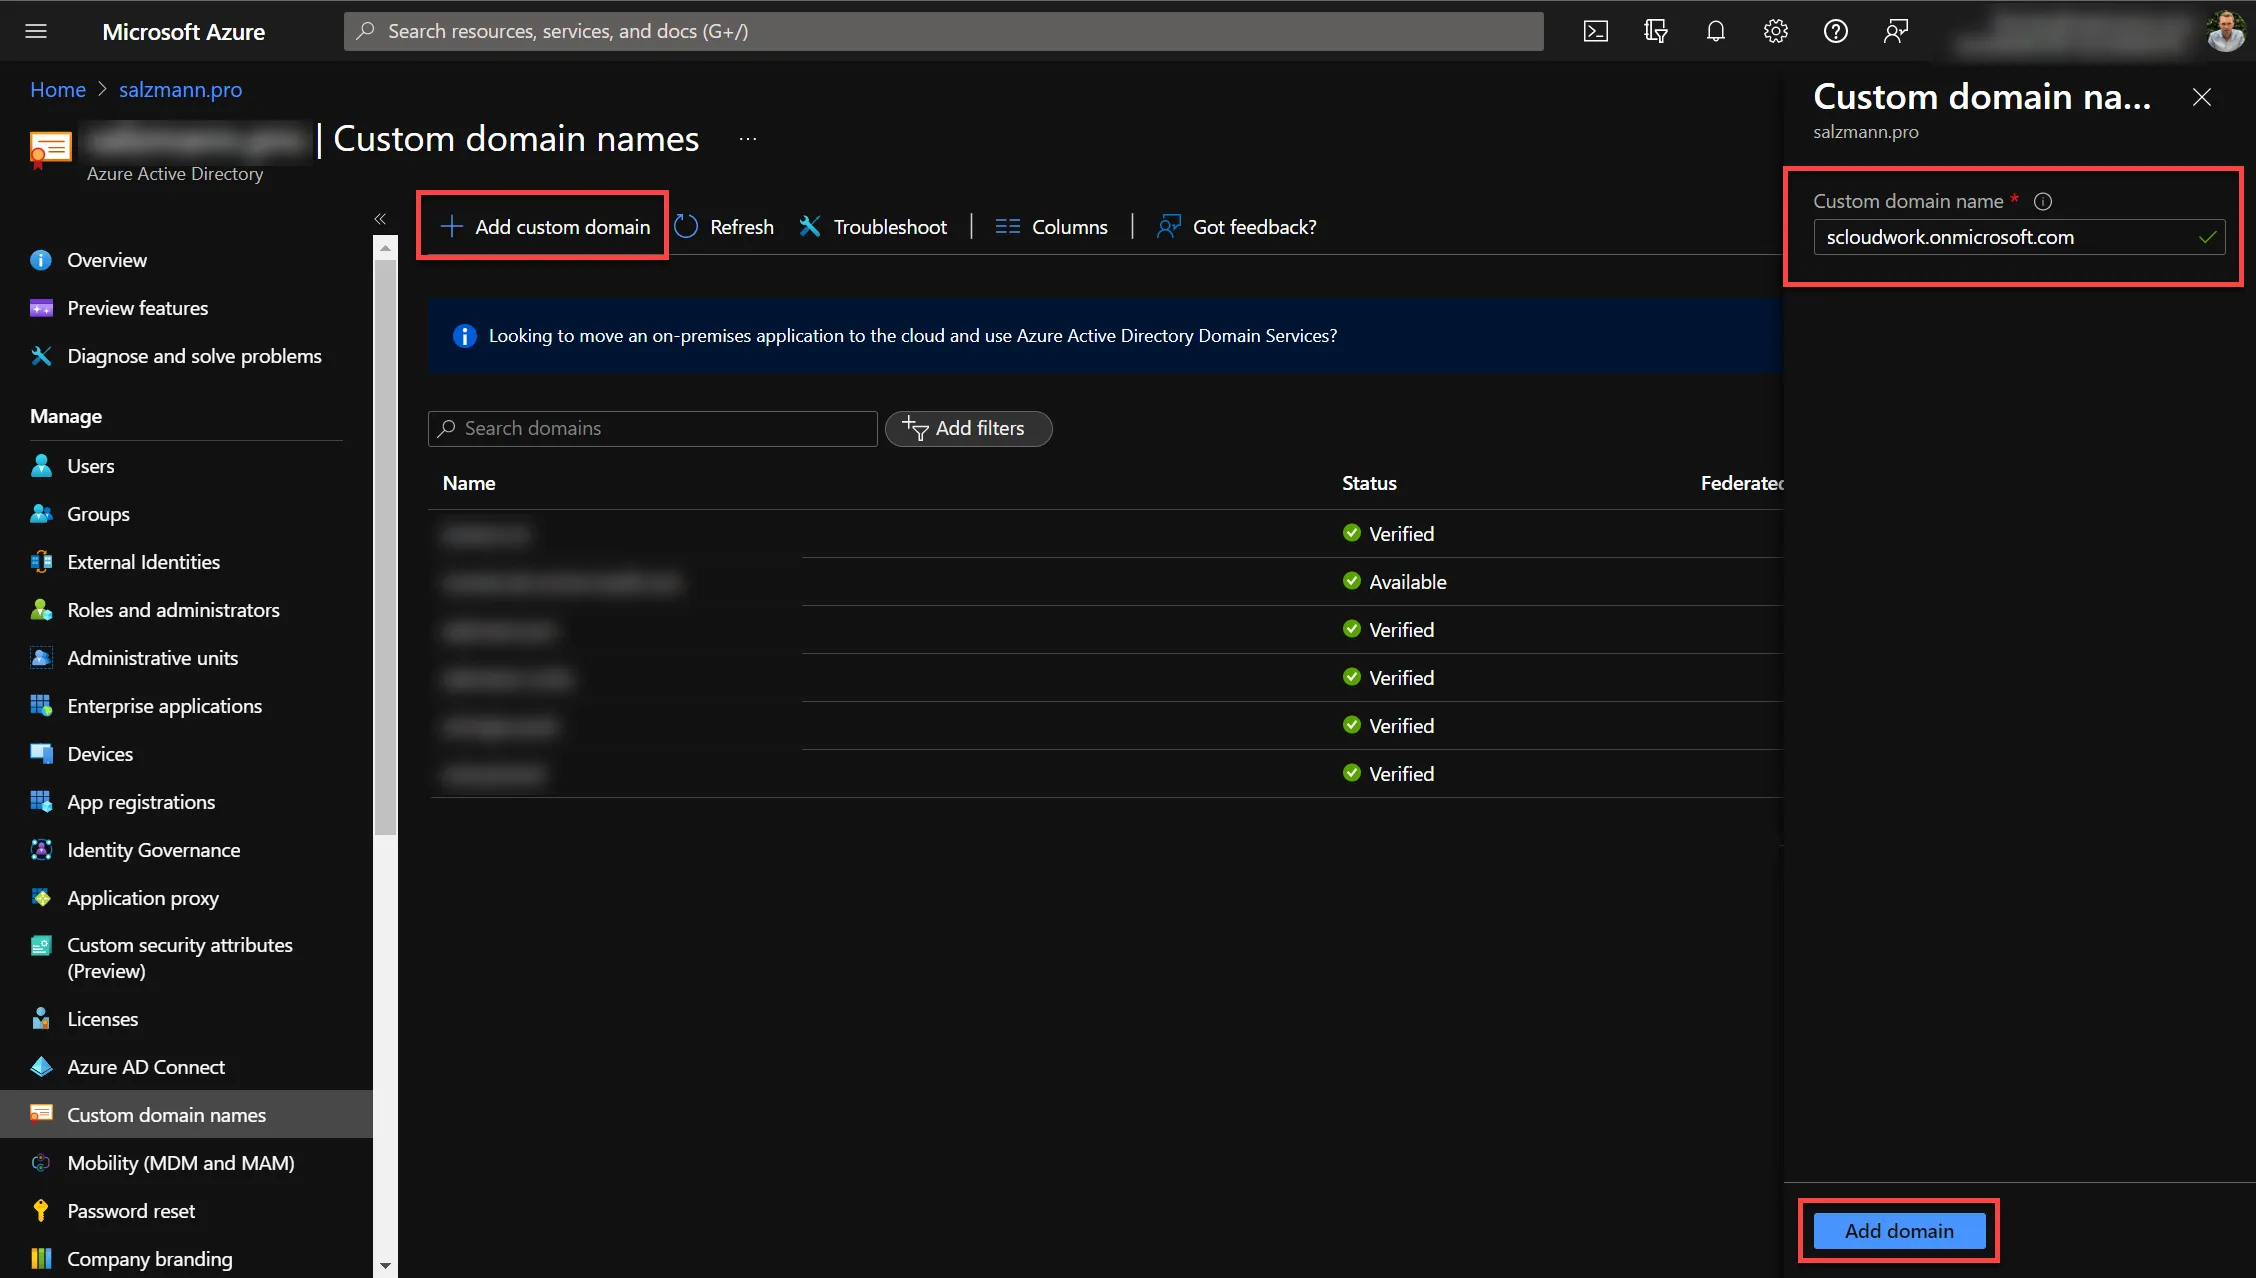The image size is (2256, 1278).
Task: Click the sidebar scrollbar down arrow
Action: coord(385,1266)
